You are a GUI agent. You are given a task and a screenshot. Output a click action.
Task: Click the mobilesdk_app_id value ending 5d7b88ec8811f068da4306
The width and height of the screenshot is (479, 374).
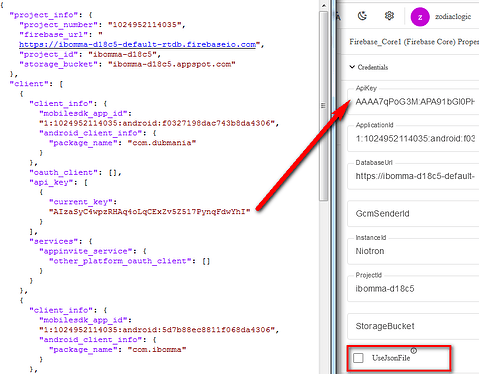click(157, 330)
